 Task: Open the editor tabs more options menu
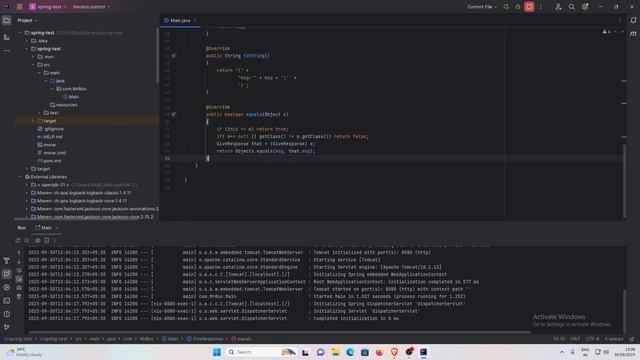coord(620,20)
